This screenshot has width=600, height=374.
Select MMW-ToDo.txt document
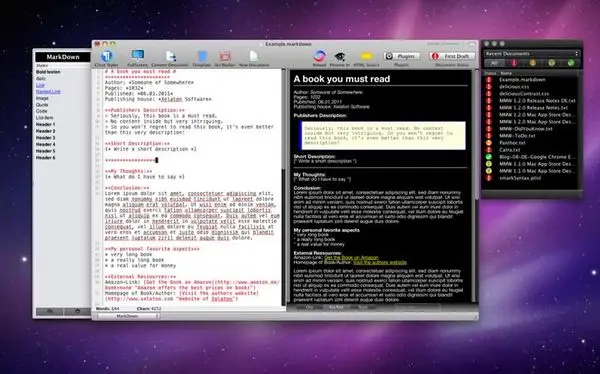pos(517,136)
